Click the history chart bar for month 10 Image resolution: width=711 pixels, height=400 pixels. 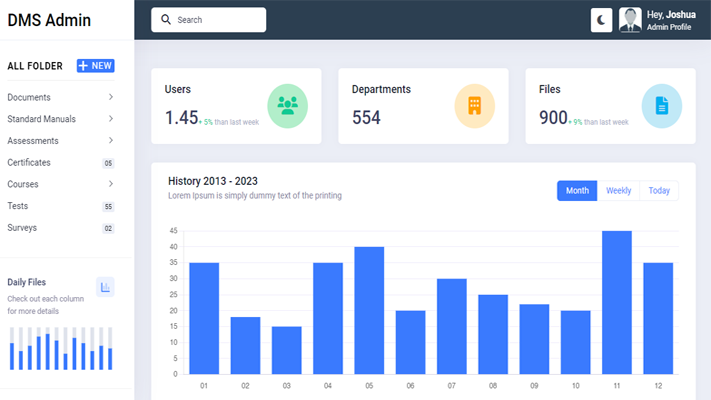[575, 342]
